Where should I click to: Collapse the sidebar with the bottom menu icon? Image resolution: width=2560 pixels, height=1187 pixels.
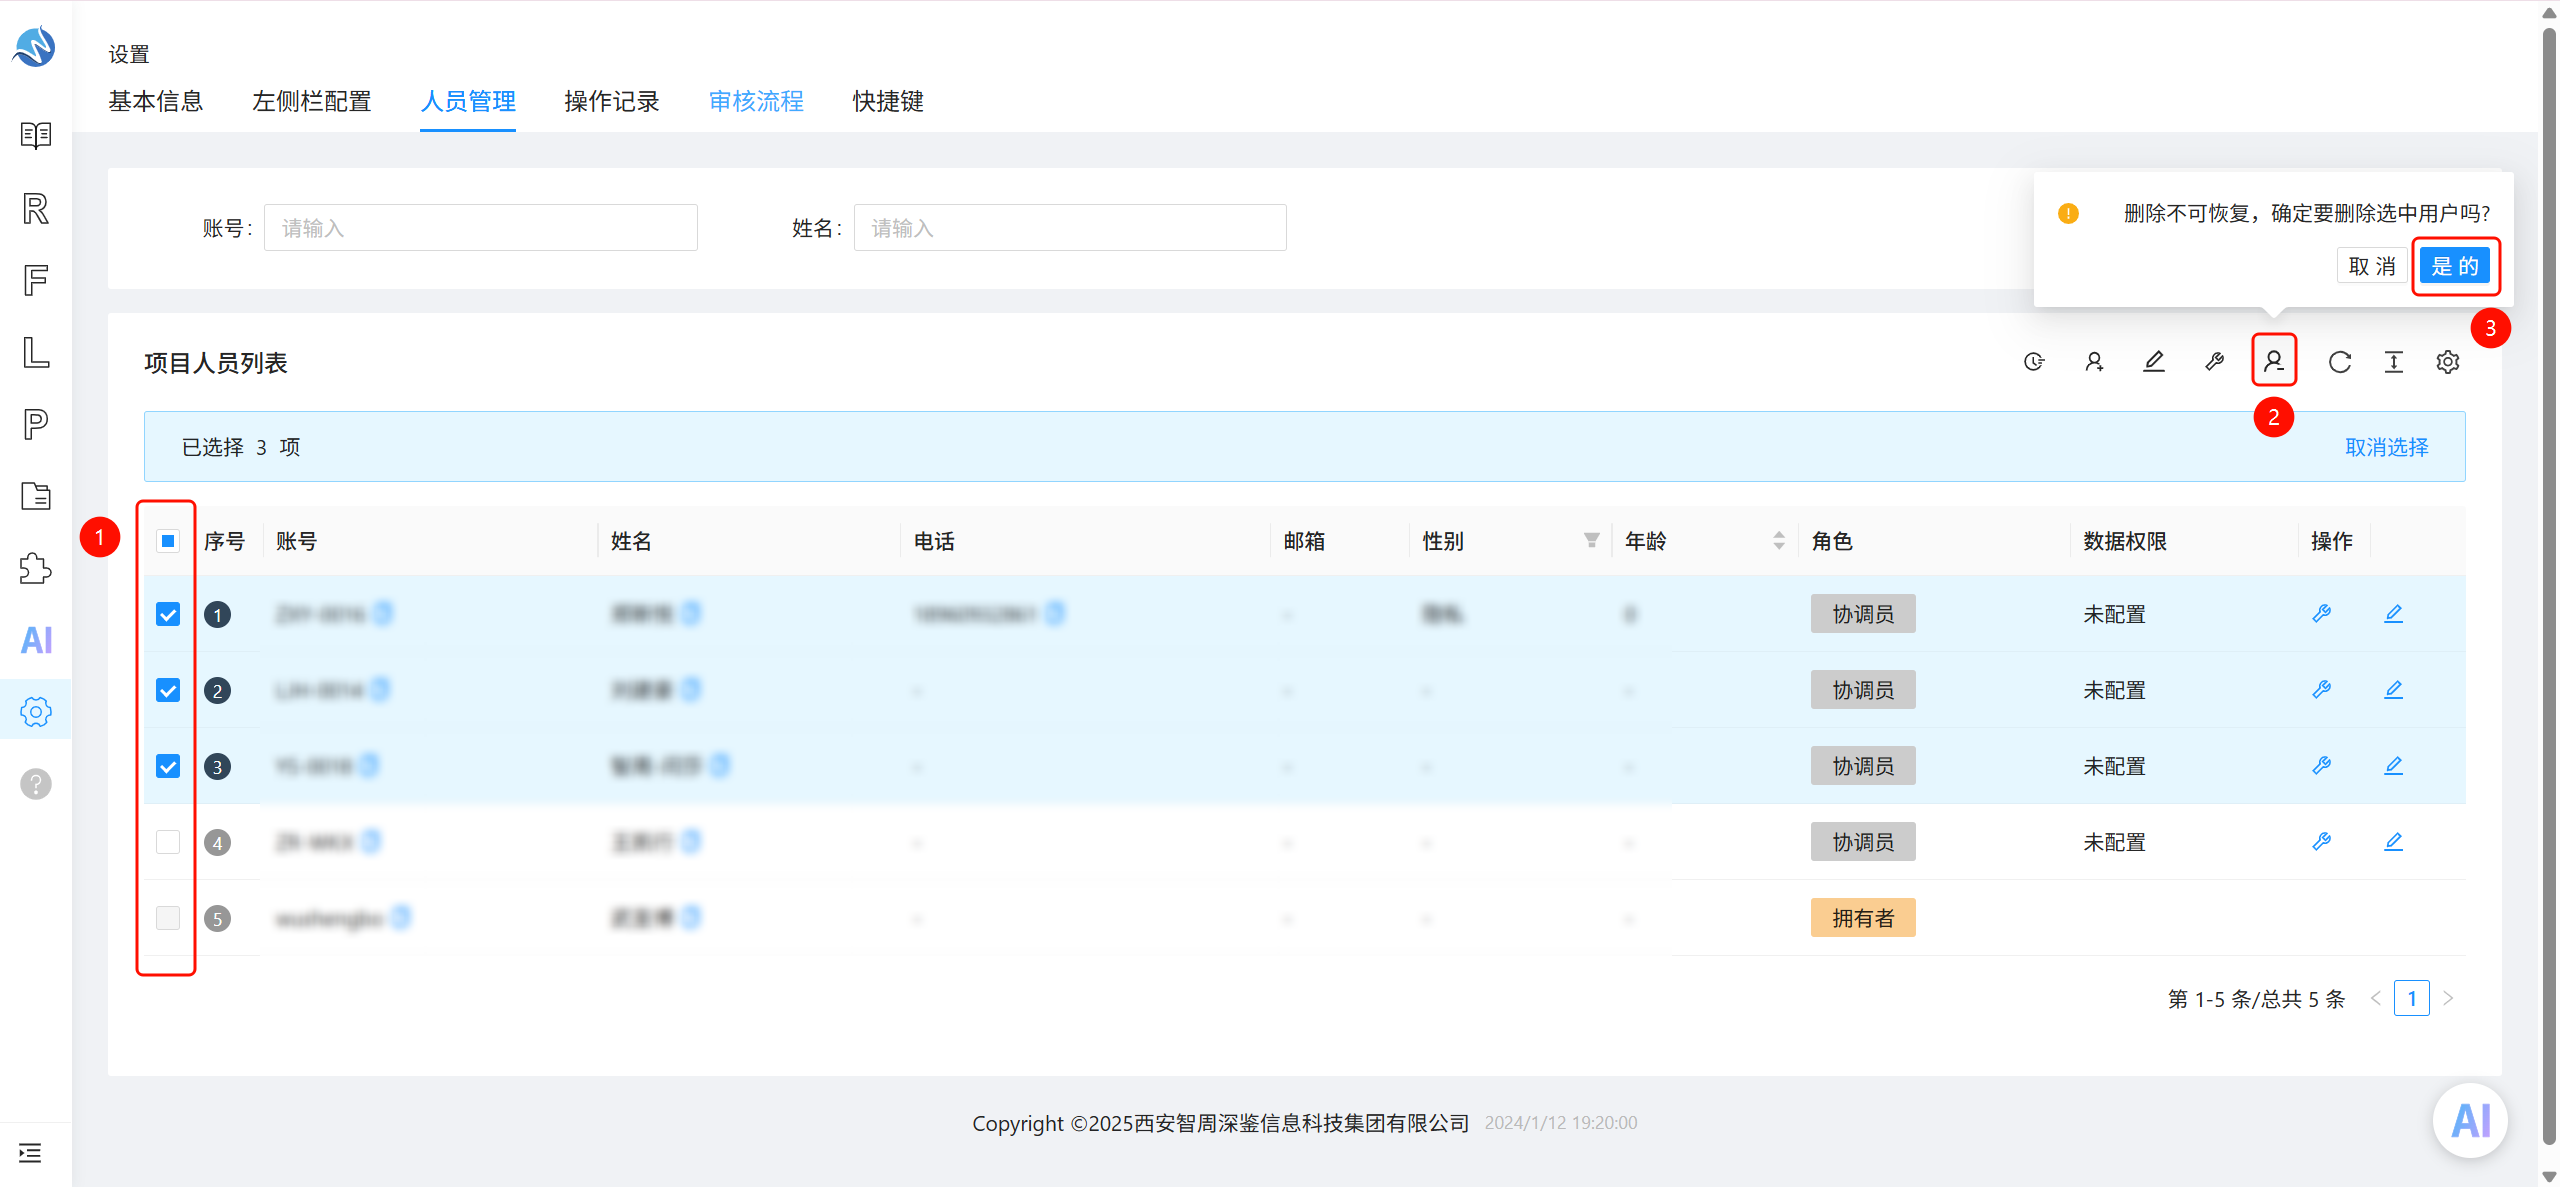point(30,1153)
